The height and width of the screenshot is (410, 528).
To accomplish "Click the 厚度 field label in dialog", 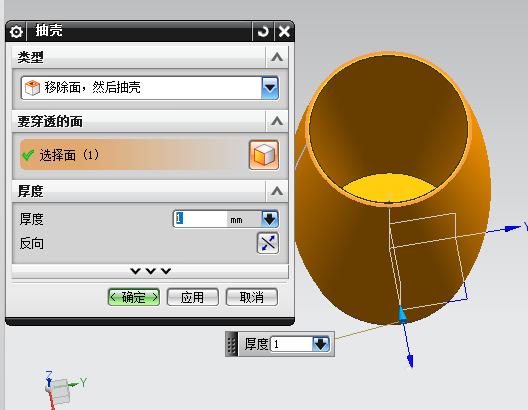I will pos(32,219).
